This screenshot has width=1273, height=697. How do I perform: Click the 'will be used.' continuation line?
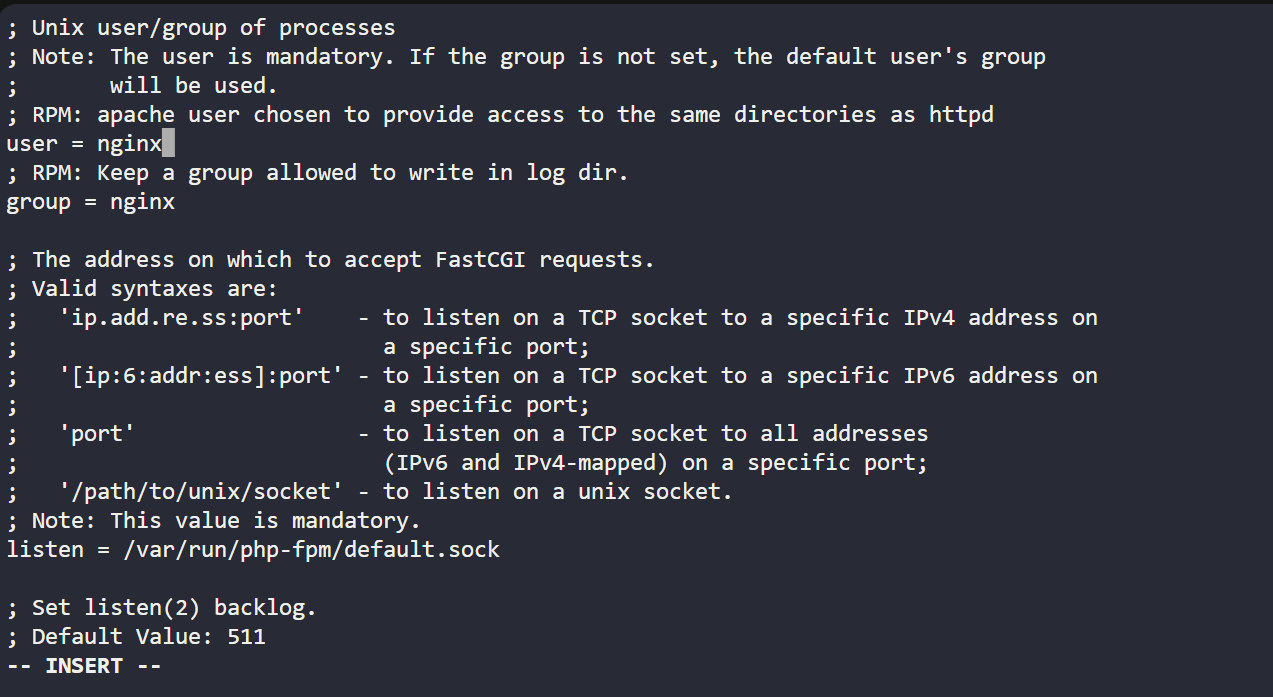click(x=193, y=86)
